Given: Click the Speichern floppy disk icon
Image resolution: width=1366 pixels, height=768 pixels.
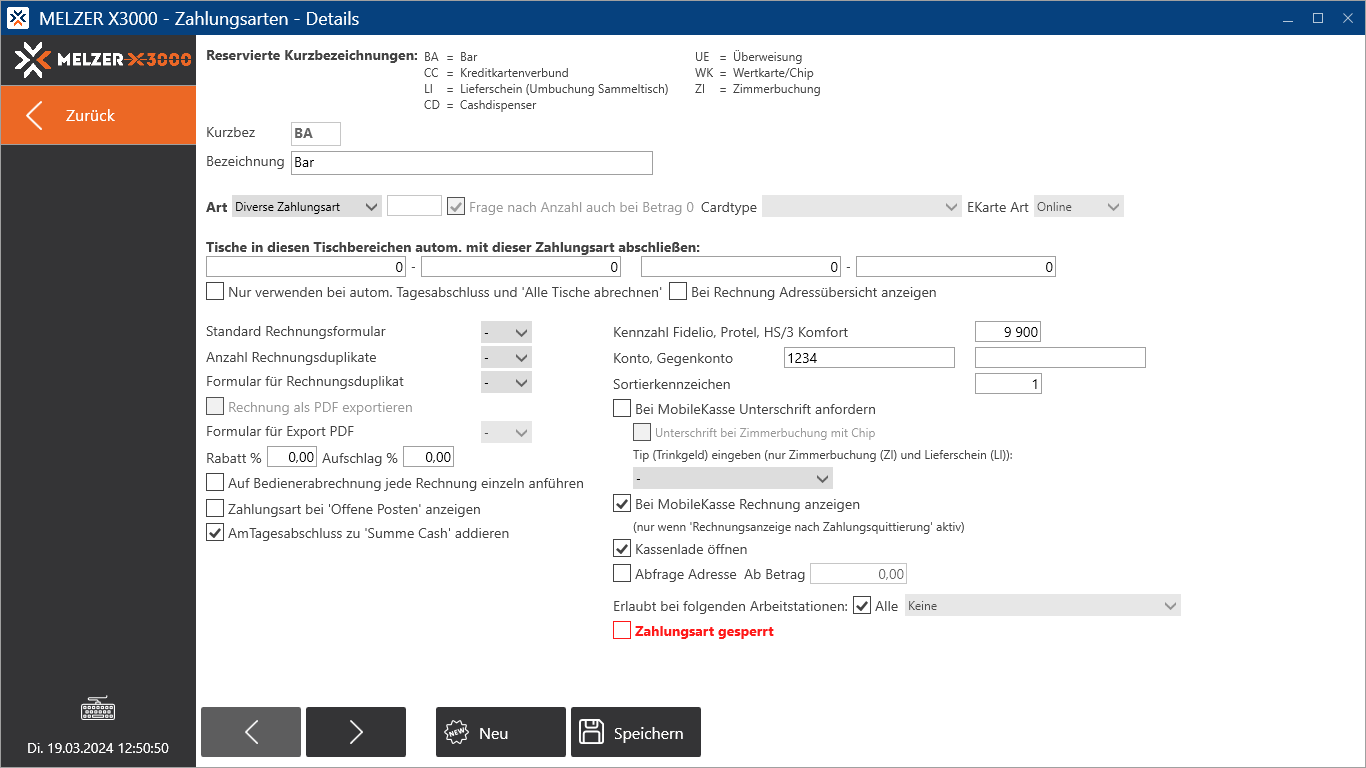Looking at the screenshot, I should coord(592,733).
